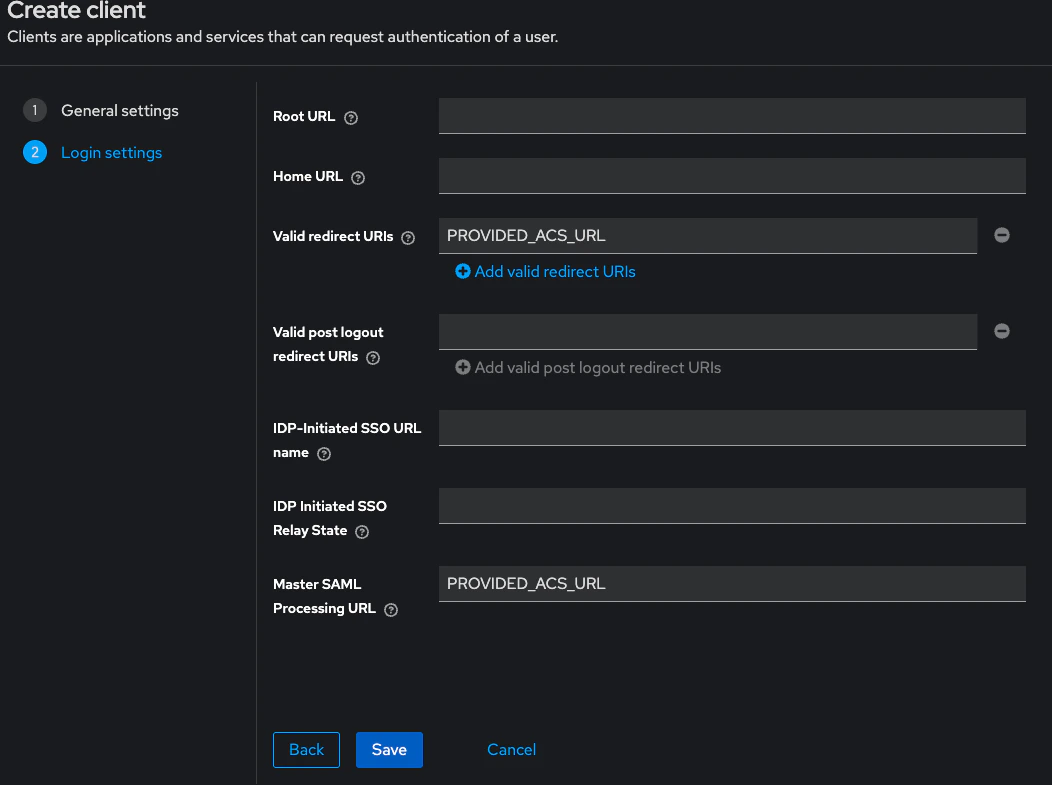Open help for the Home URL field
The width and height of the screenshot is (1052, 785).
[x=358, y=177]
